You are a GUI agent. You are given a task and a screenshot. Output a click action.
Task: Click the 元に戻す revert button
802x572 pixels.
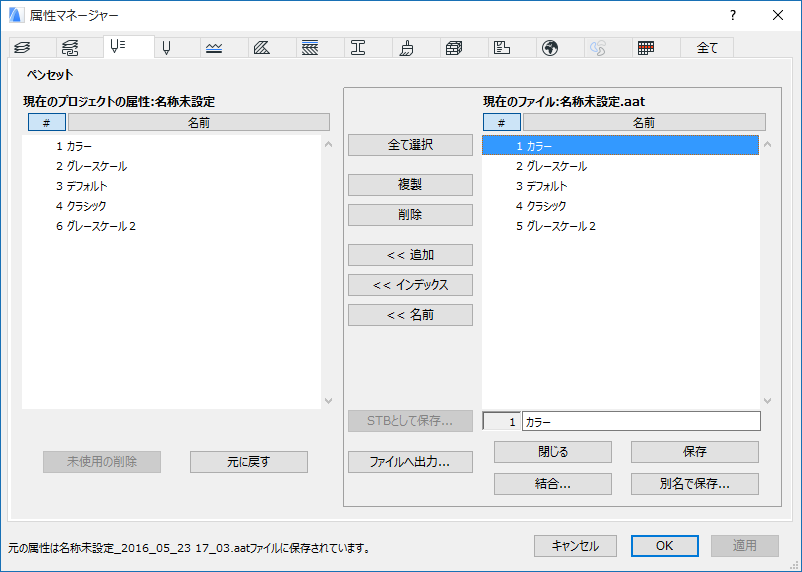pos(249,461)
